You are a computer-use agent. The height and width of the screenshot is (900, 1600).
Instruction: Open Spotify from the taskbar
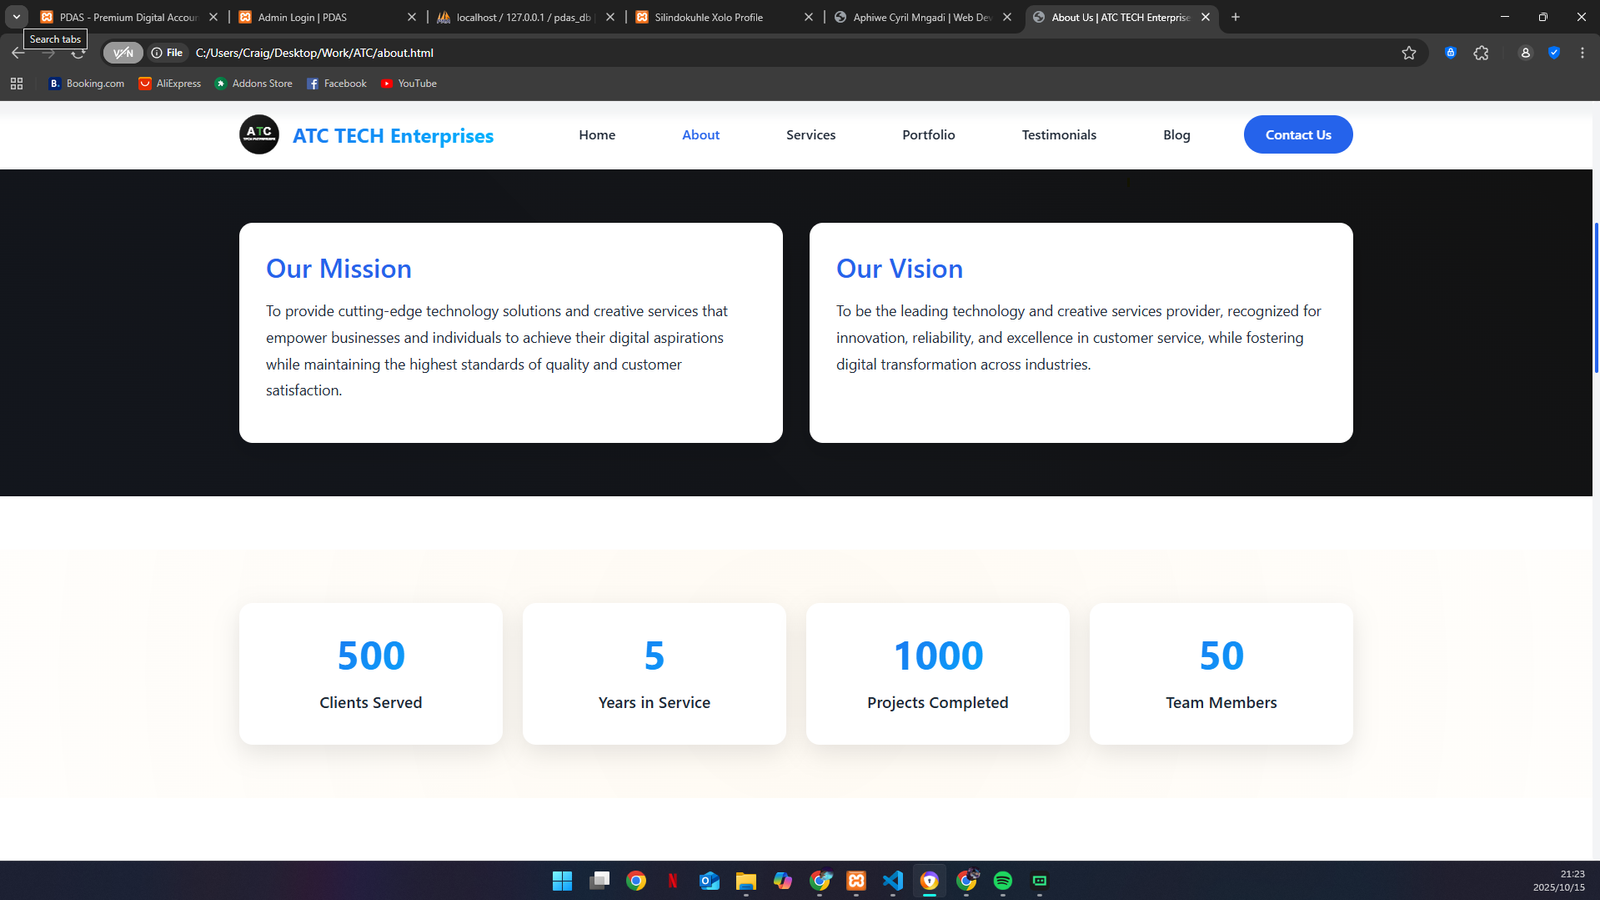point(1003,881)
